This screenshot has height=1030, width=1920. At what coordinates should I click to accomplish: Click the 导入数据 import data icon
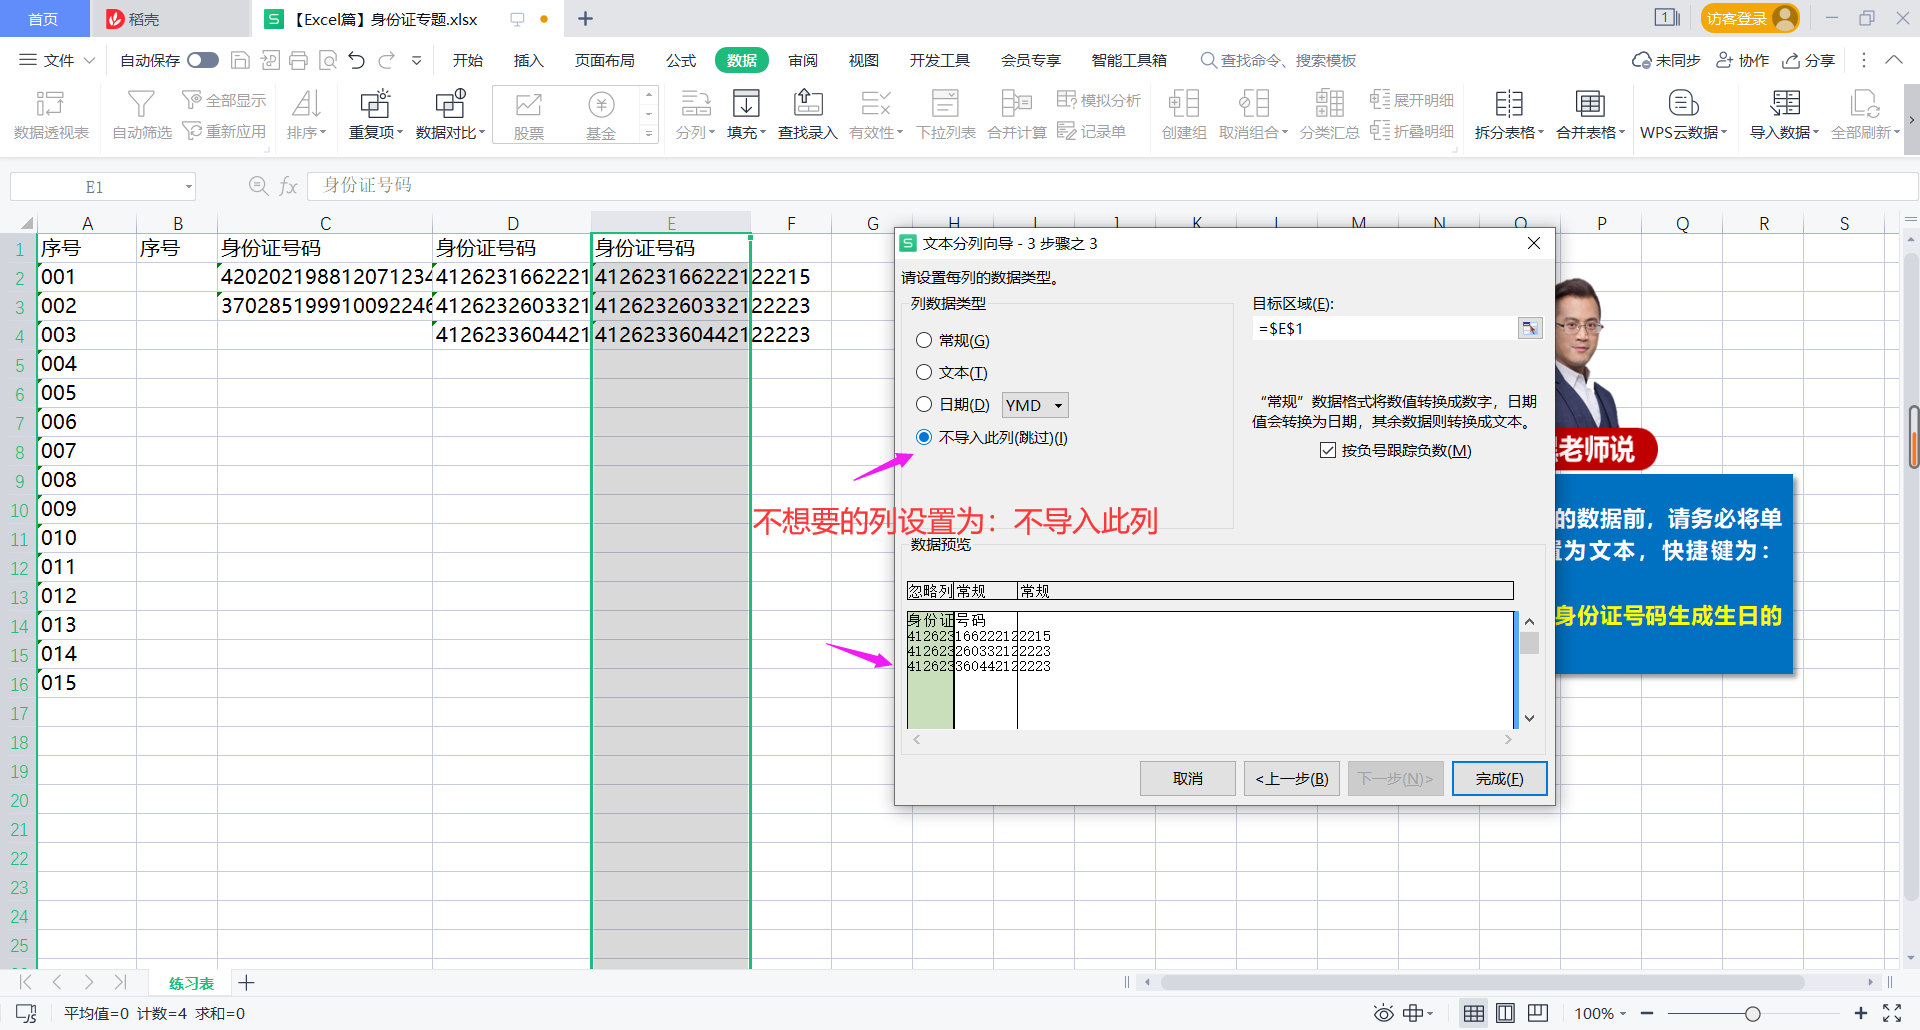1785,114
